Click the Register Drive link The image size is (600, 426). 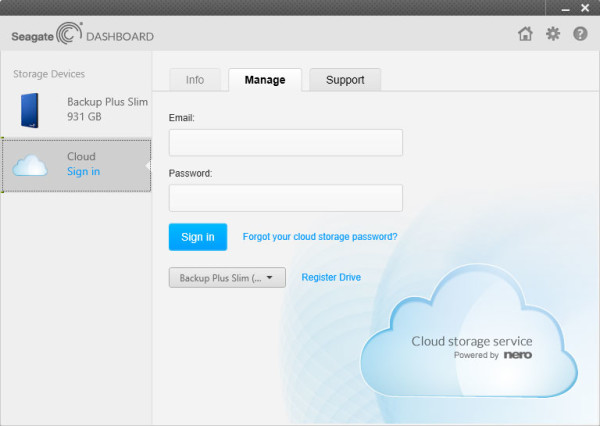(331, 277)
